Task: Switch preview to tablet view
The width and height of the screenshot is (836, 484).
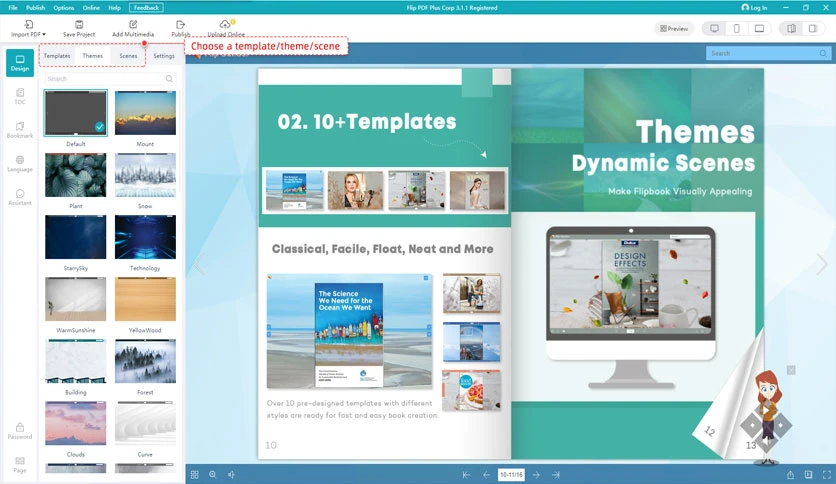Action: (759, 28)
